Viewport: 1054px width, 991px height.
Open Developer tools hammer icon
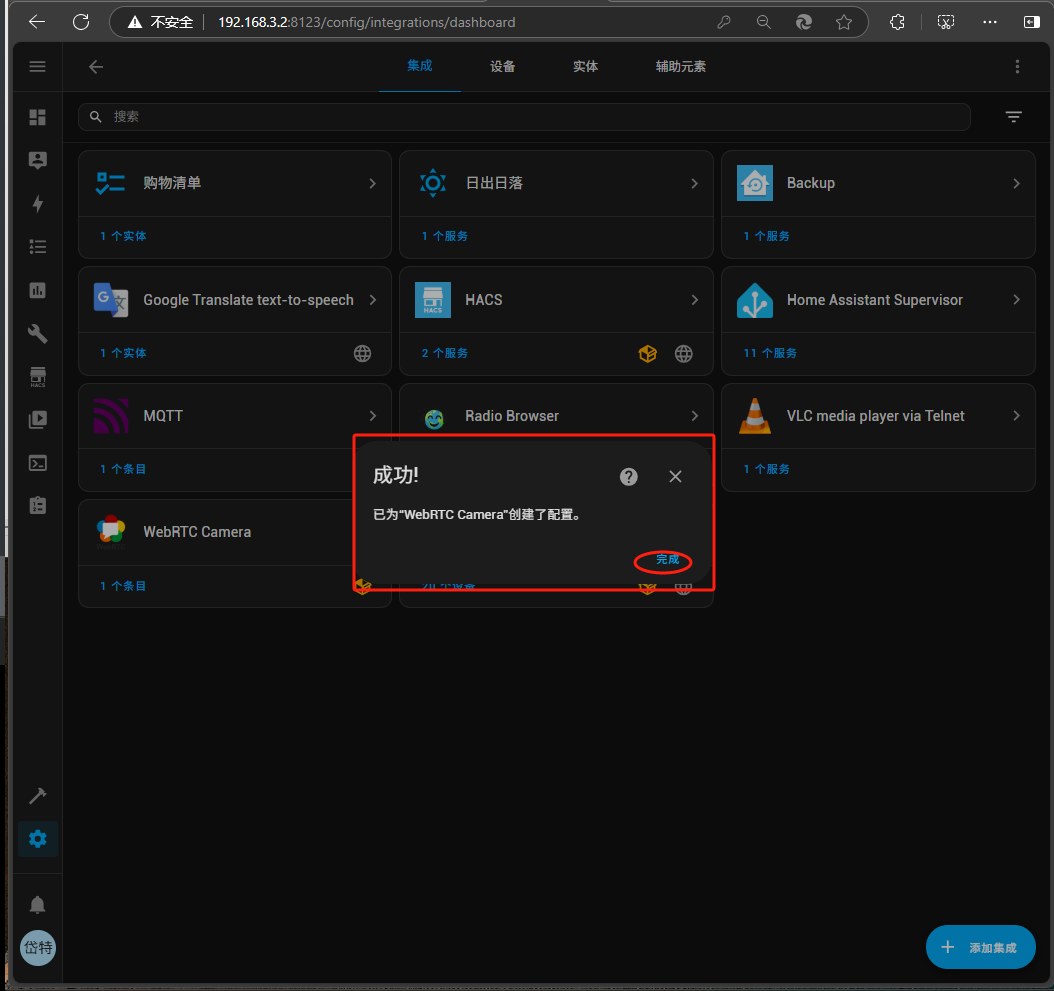[38, 796]
